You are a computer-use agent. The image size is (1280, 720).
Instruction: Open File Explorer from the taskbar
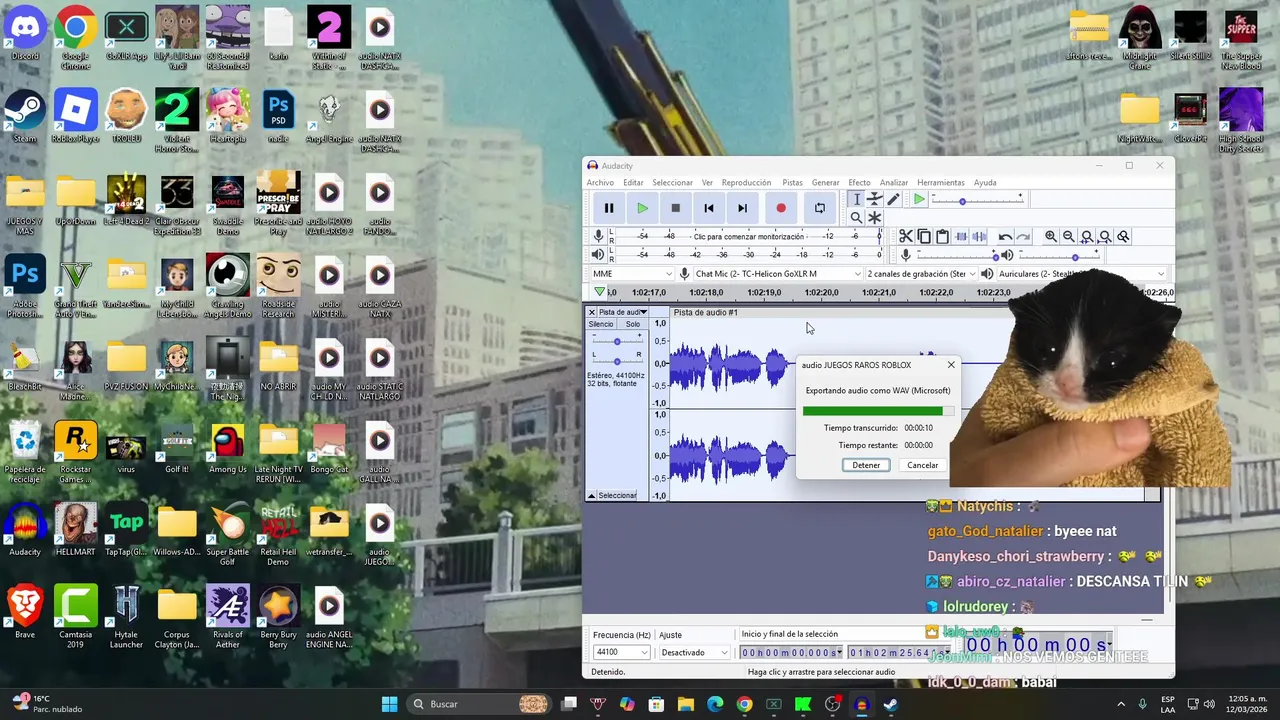[686, 704]
